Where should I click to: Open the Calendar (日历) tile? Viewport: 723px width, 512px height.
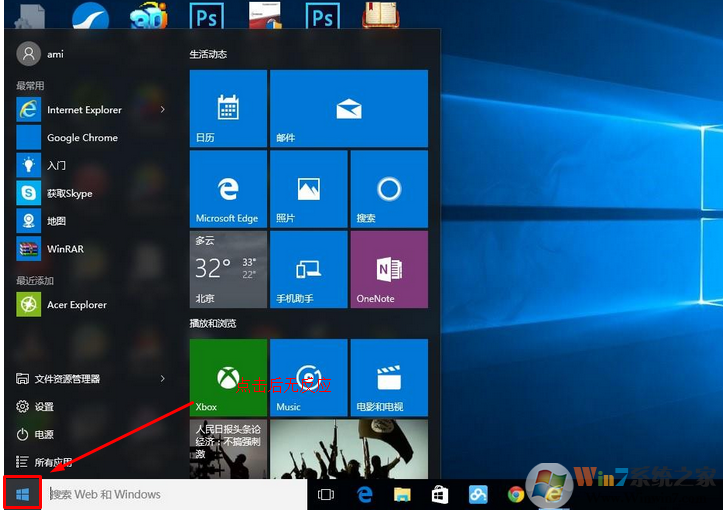click(228, 108)
